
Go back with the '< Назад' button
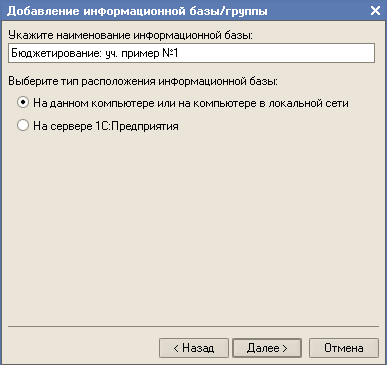pyautogui.click(x=194, y=348)
